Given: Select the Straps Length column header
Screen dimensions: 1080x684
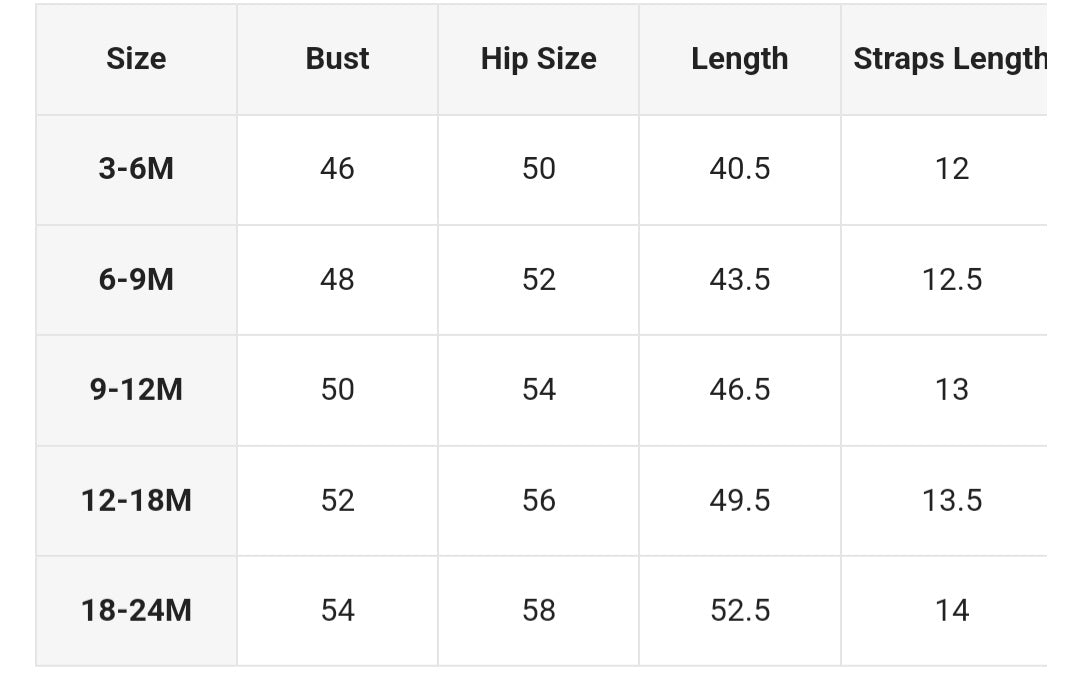Looking at the screenshot, I should pyautogui.click(x=949, y=59).
